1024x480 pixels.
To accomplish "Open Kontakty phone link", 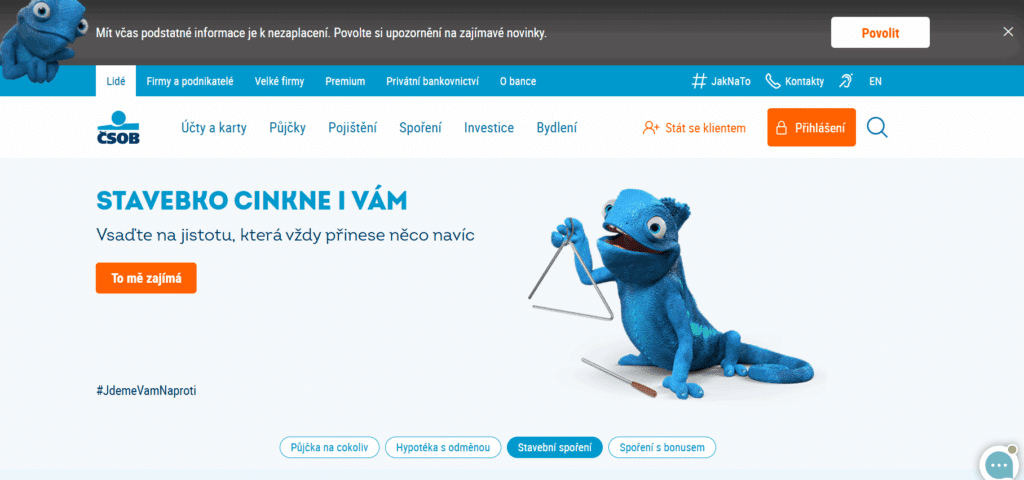I will [x=795, y=82].
